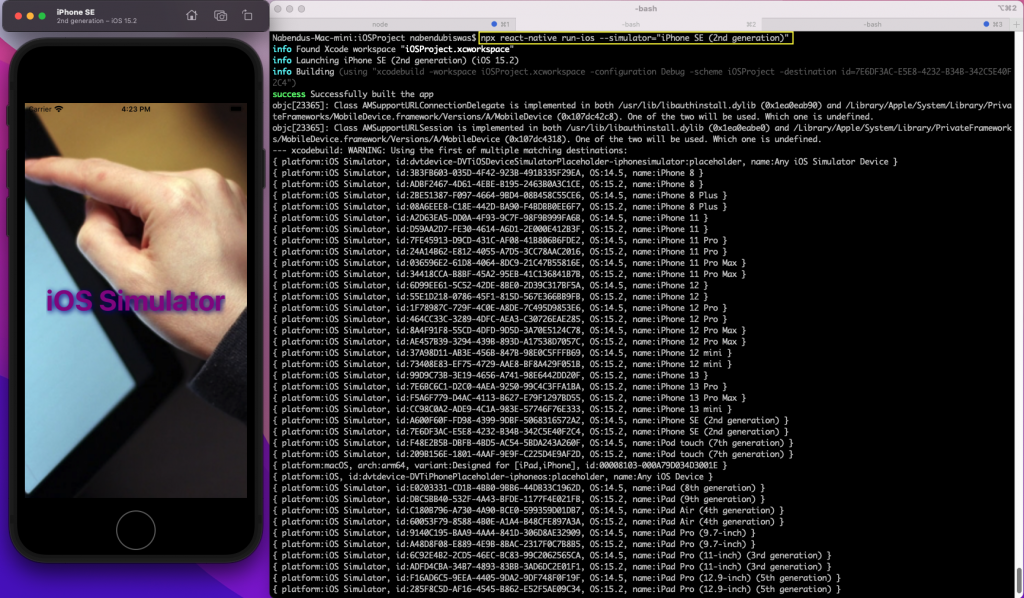The image size is (1024, 598).
Task: Click 'Launching iPhone SE (2nd generation)' info line
Action: (396, 60)
